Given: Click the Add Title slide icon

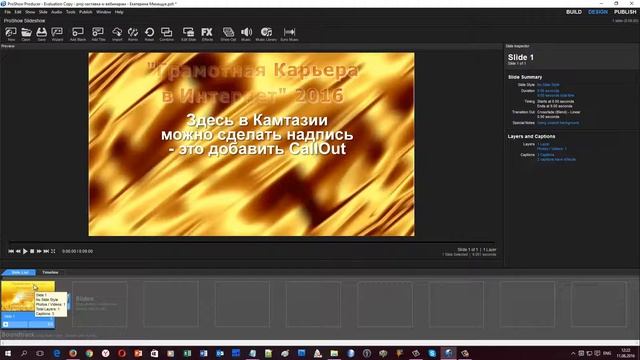Looking at the screenshot, I should pyautogui.click(x=98, y=33).
